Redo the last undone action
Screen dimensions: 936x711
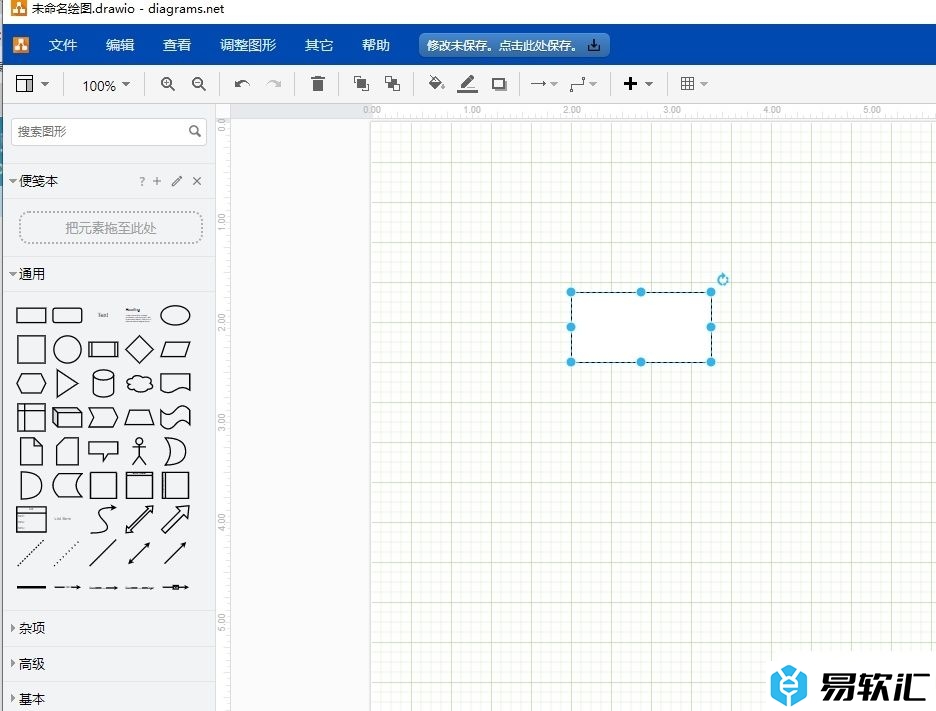[273, 84]
